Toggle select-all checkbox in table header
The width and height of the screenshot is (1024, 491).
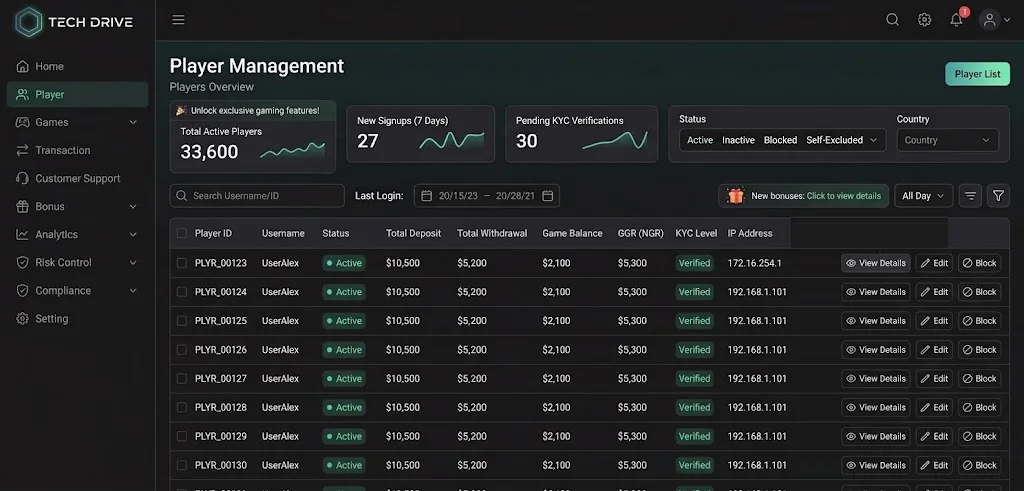pyautogui.click(x=182, y=233)
